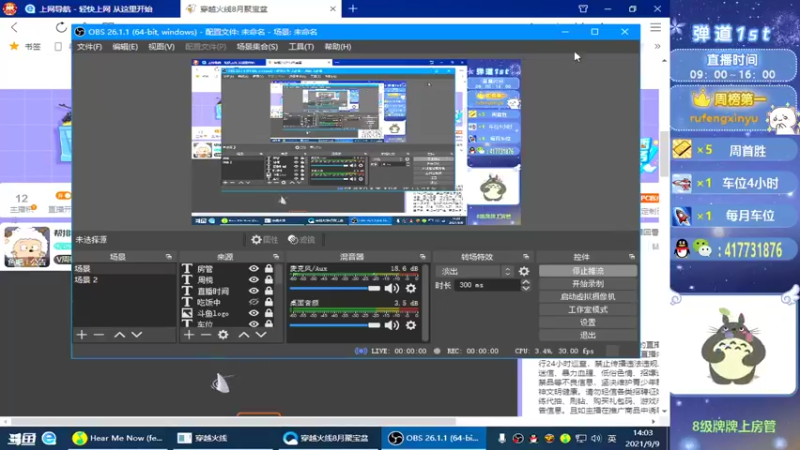
Task: Lock toggle for 周榜 source
Action: (268, 280)
